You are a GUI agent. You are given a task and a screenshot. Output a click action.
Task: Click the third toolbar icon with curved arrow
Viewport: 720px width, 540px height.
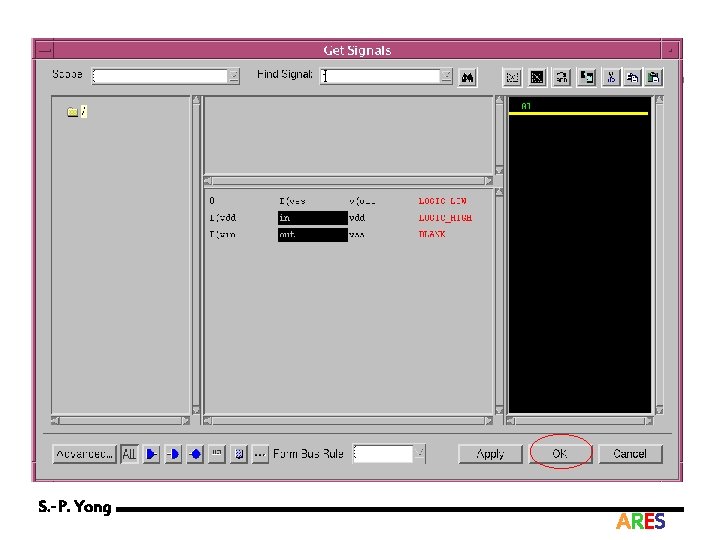(x=562, y=77)
